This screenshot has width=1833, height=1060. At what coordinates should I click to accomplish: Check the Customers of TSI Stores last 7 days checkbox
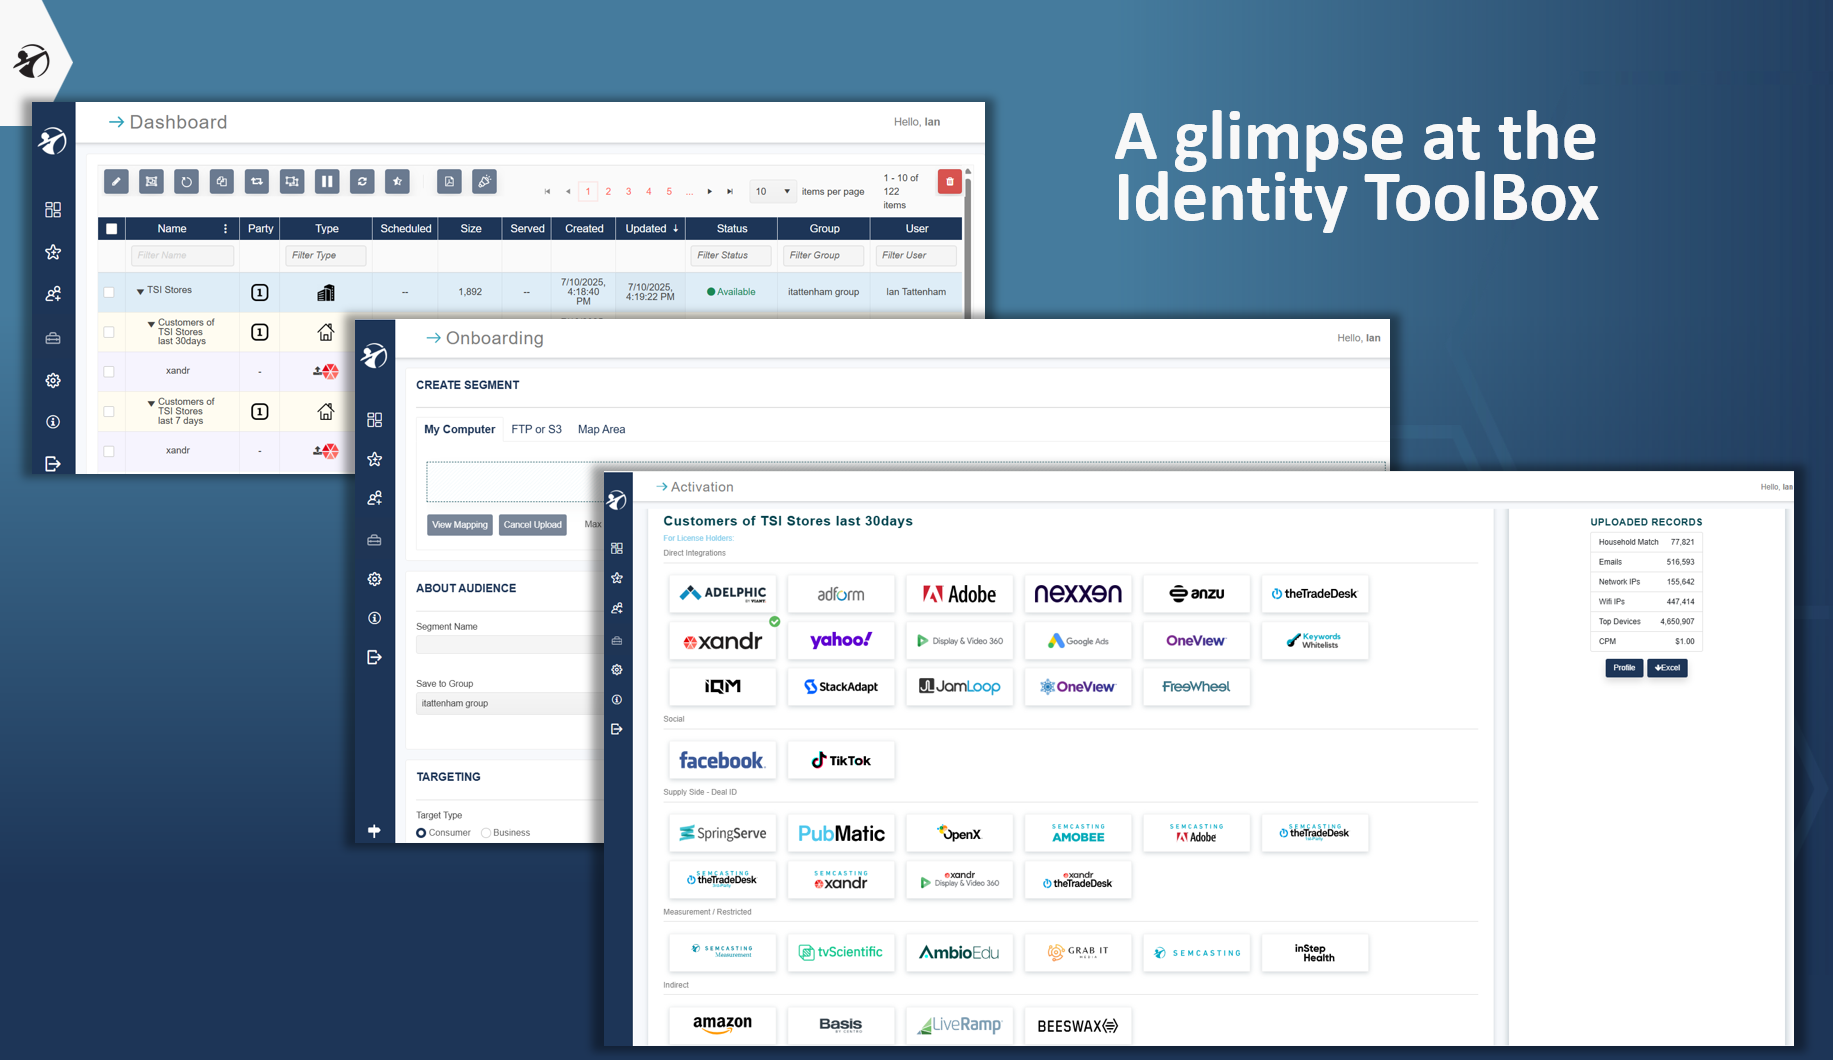[109, 411]
